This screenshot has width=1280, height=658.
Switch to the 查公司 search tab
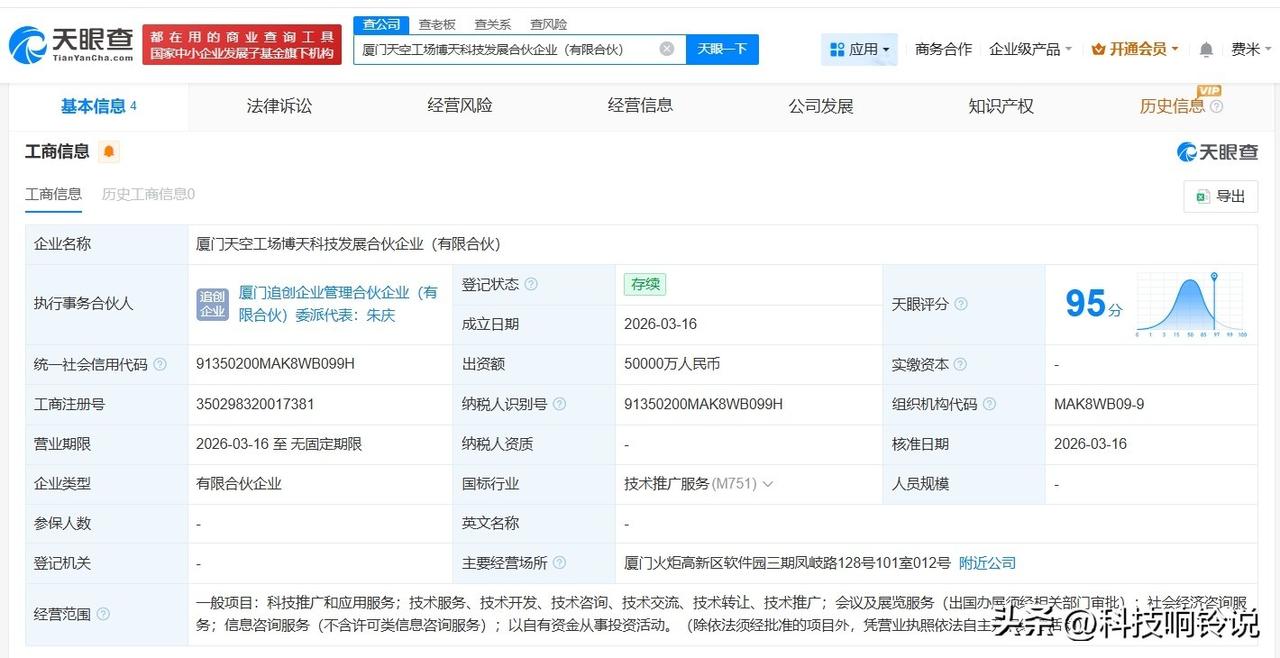[x=381, y=24]
